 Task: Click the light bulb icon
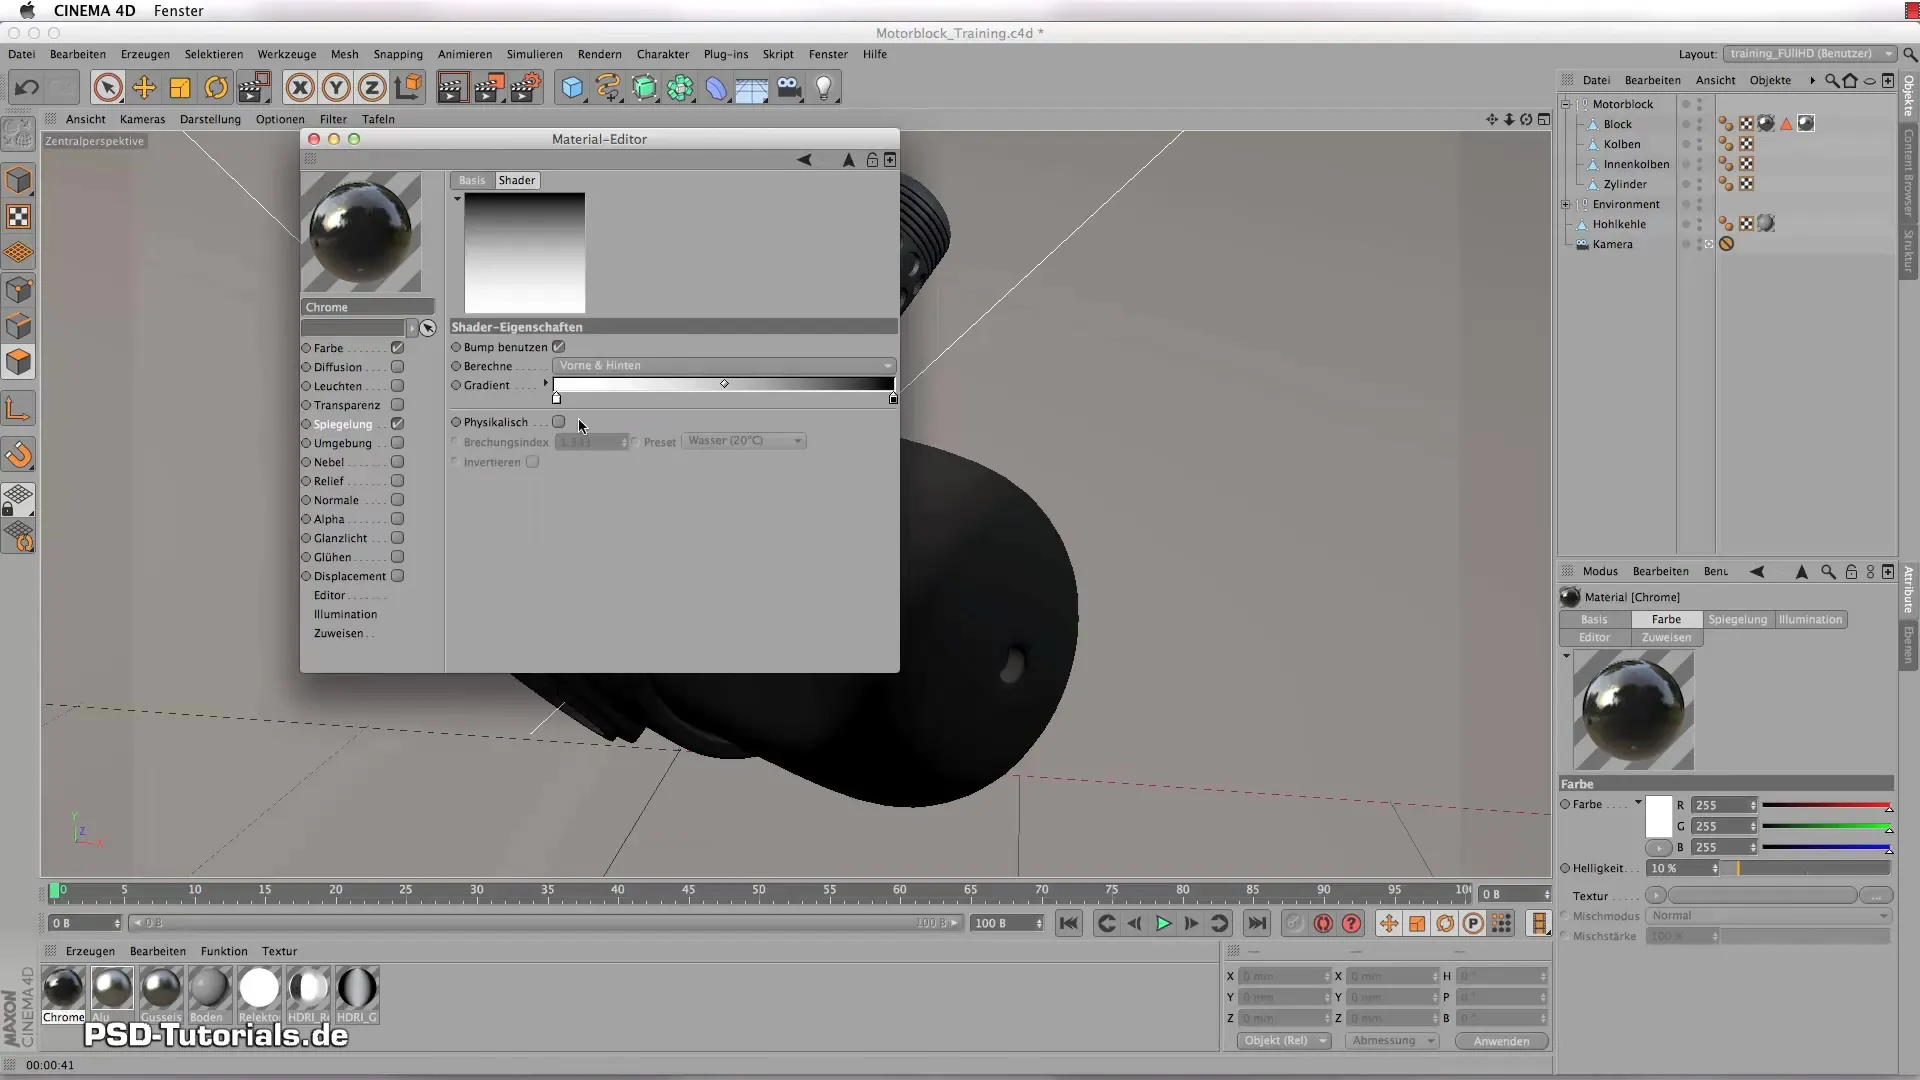pyautogui.click(x=824, y=88)
